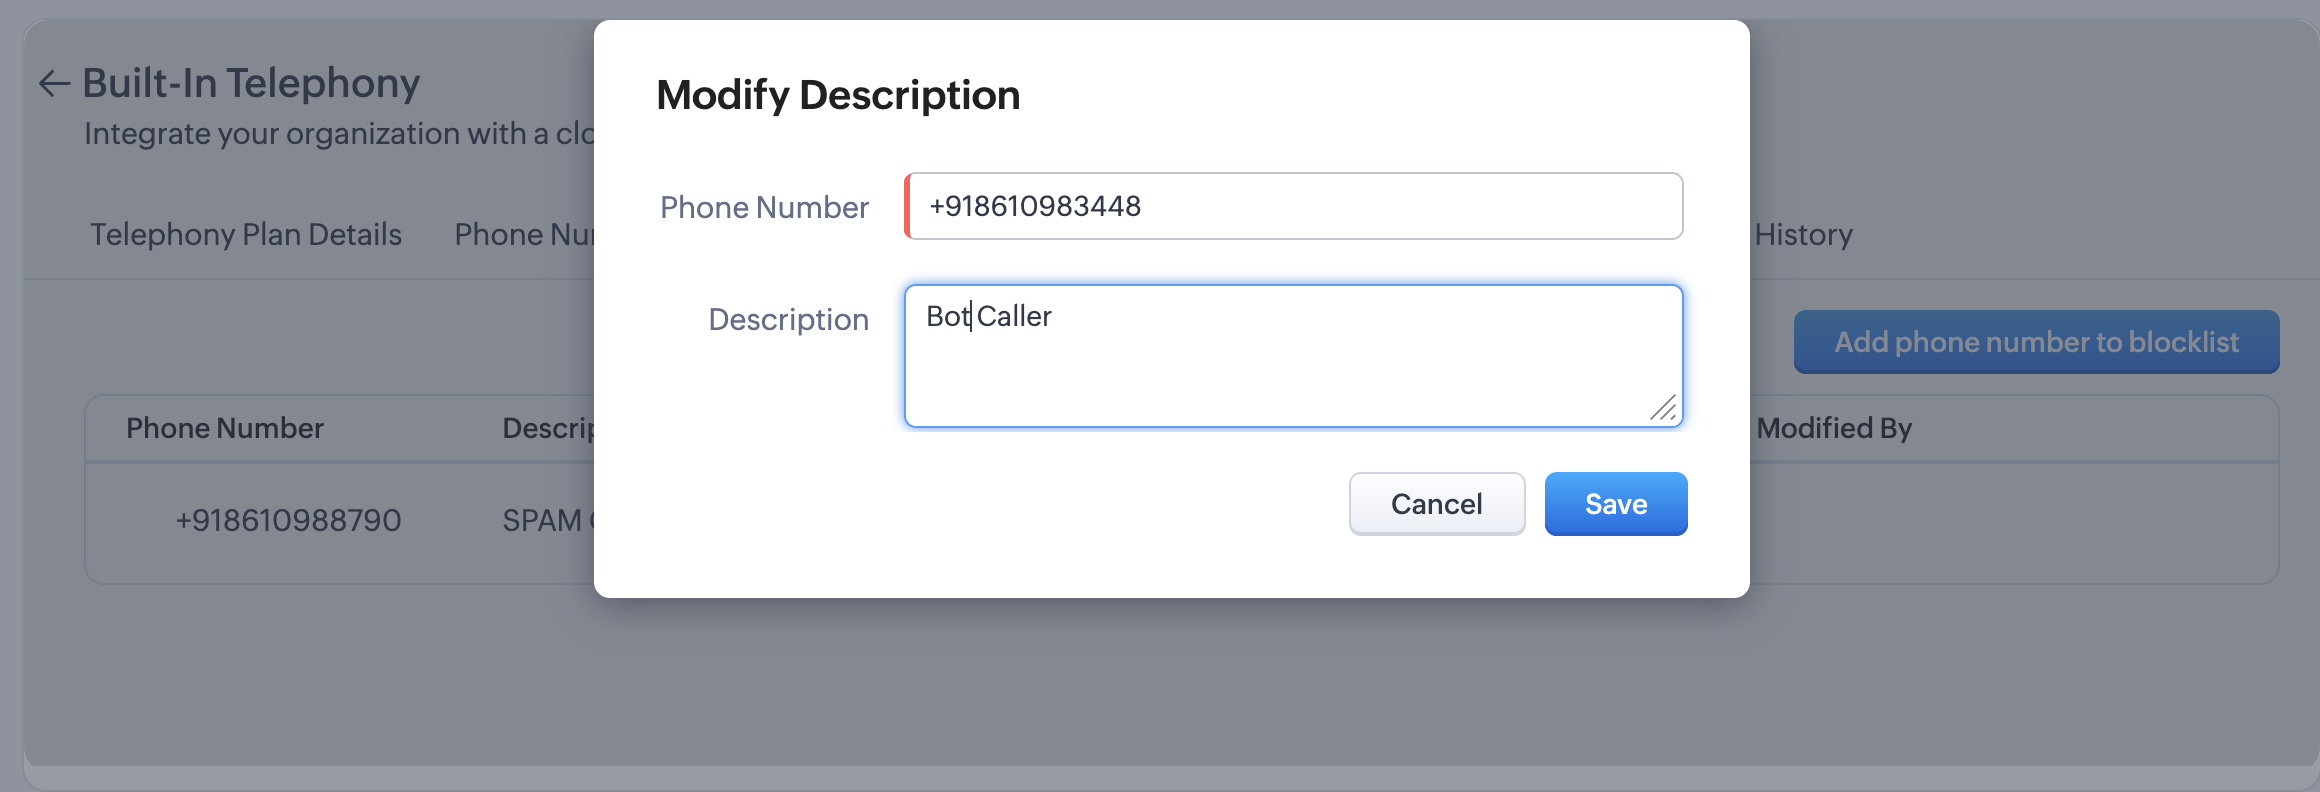Image resolution: width=2320 pixels, height=792 pixels.
Task: Click the Integrate your organization subtitle text
Action: click(339, 133)
